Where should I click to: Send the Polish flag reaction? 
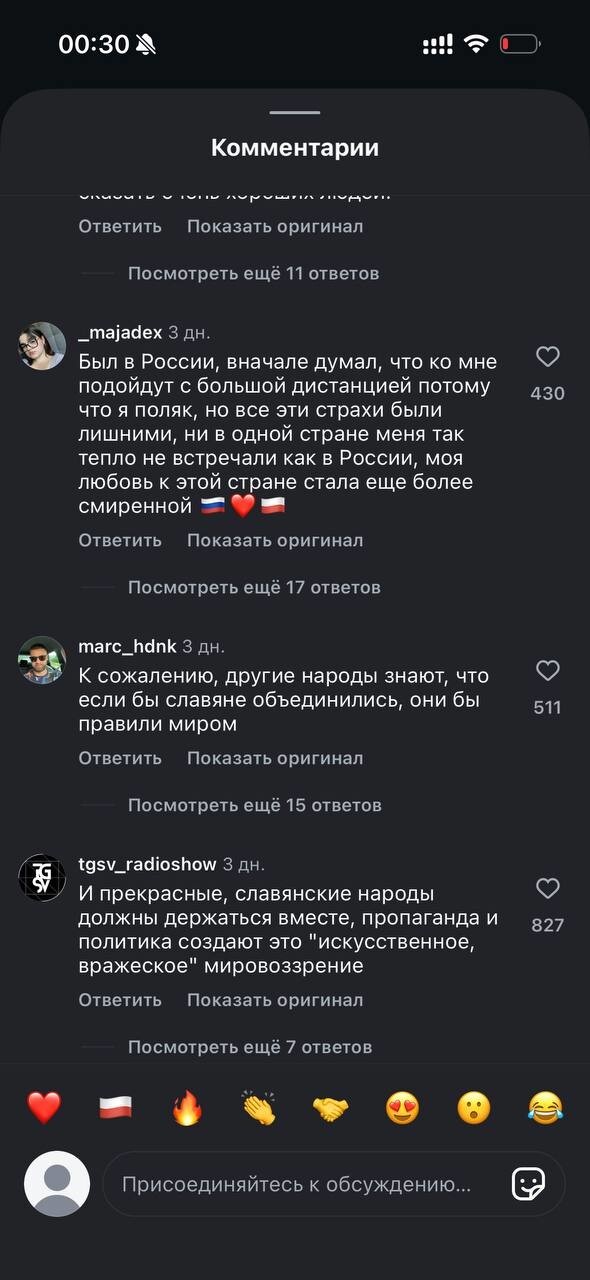coord(114,1106)
